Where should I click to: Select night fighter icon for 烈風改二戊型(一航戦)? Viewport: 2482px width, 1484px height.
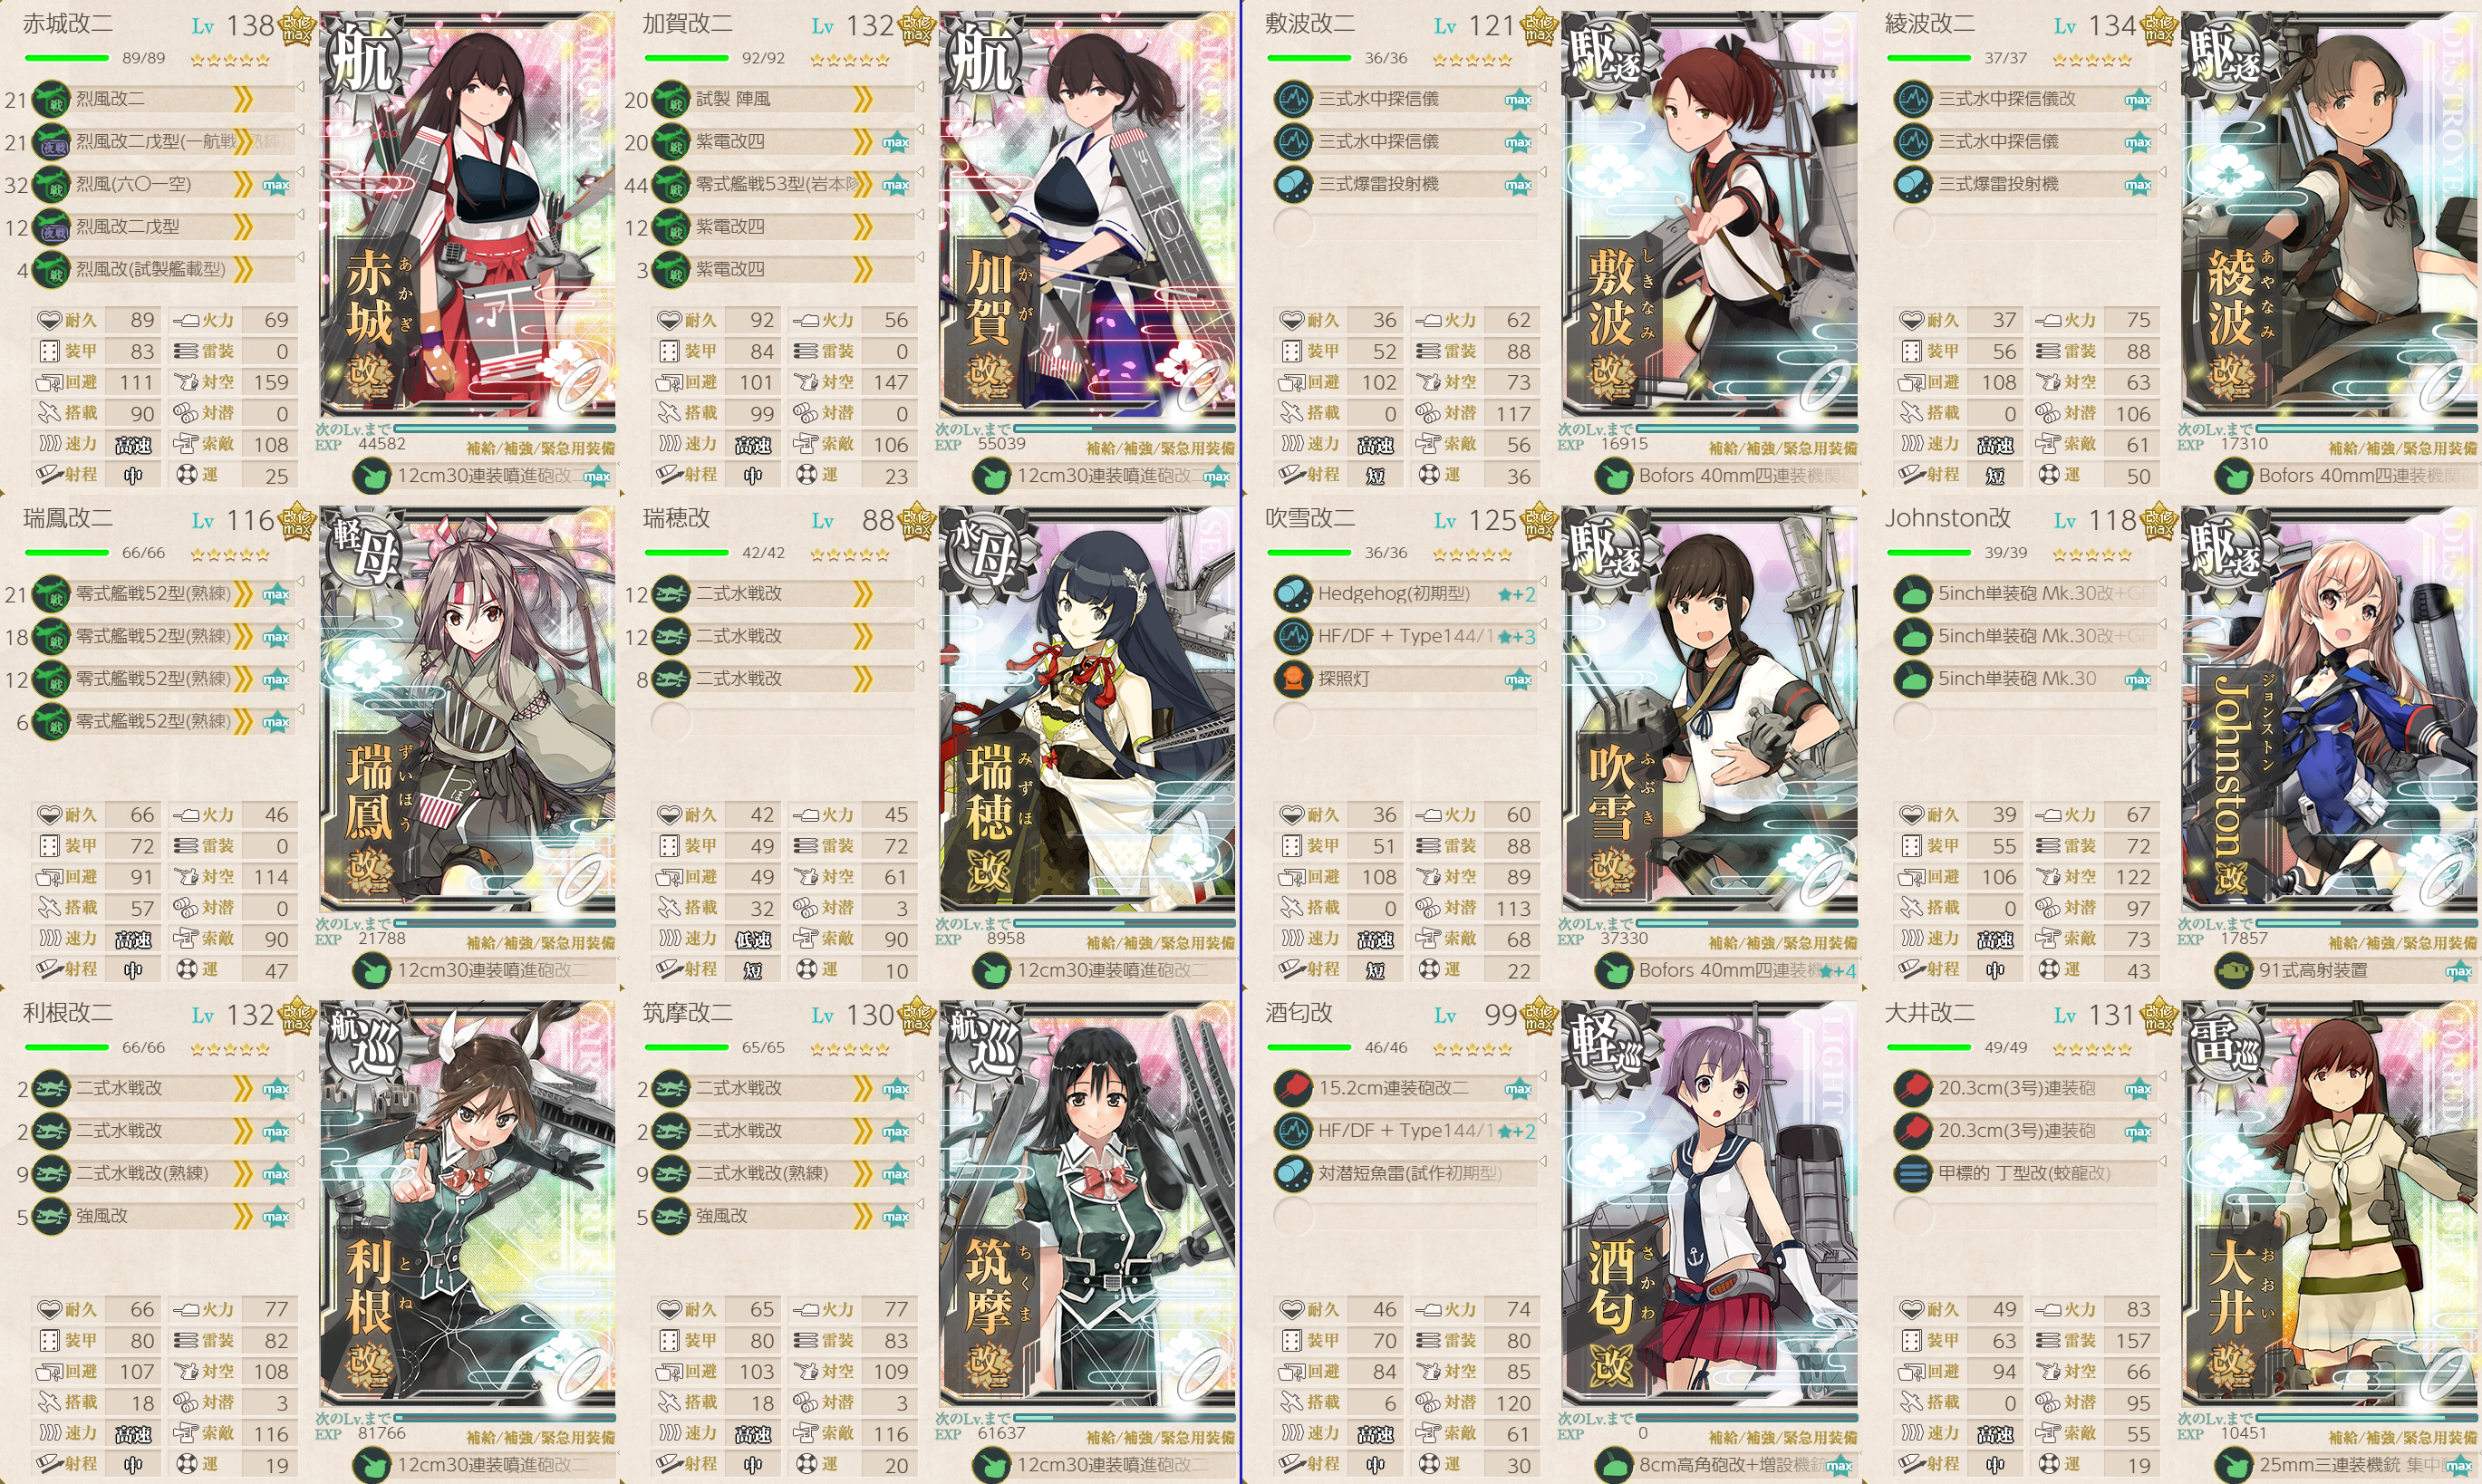(51, 142)
